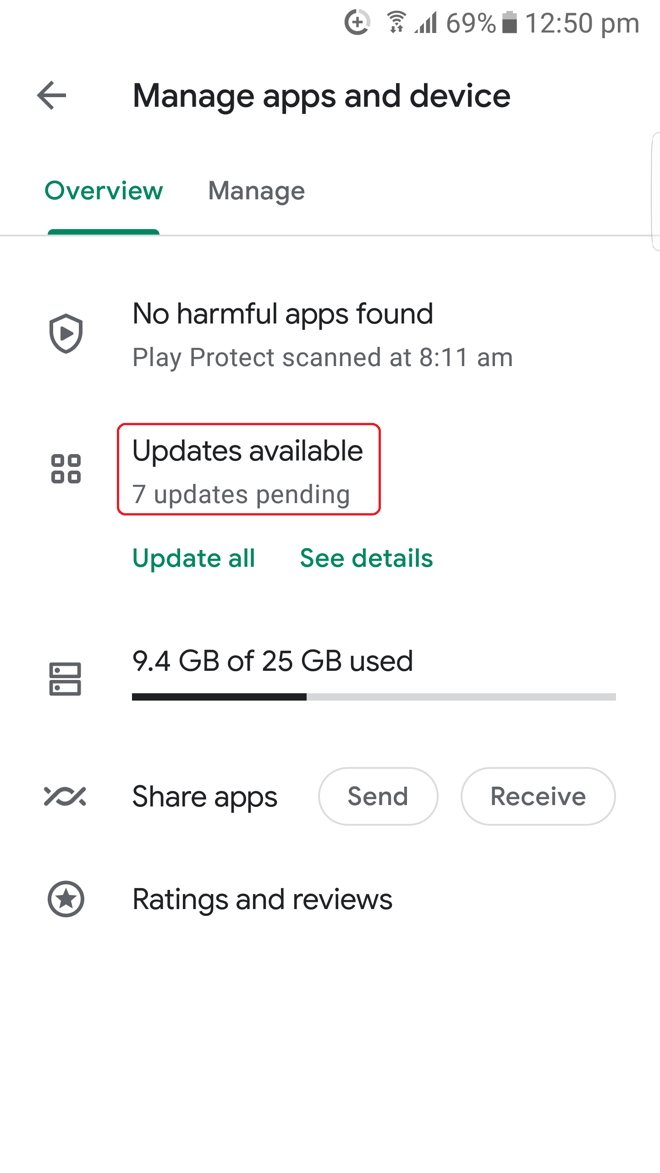Screen dimensions: 660x1173
Task: Open Ratings and reviews via the star icon
Action: pos(66,899)
